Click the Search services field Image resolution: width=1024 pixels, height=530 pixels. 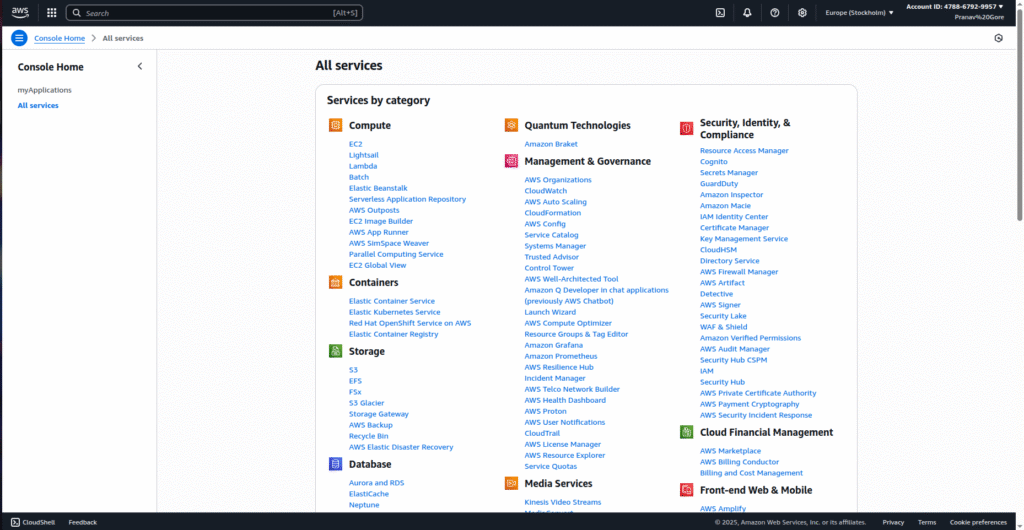pos(214,13)
